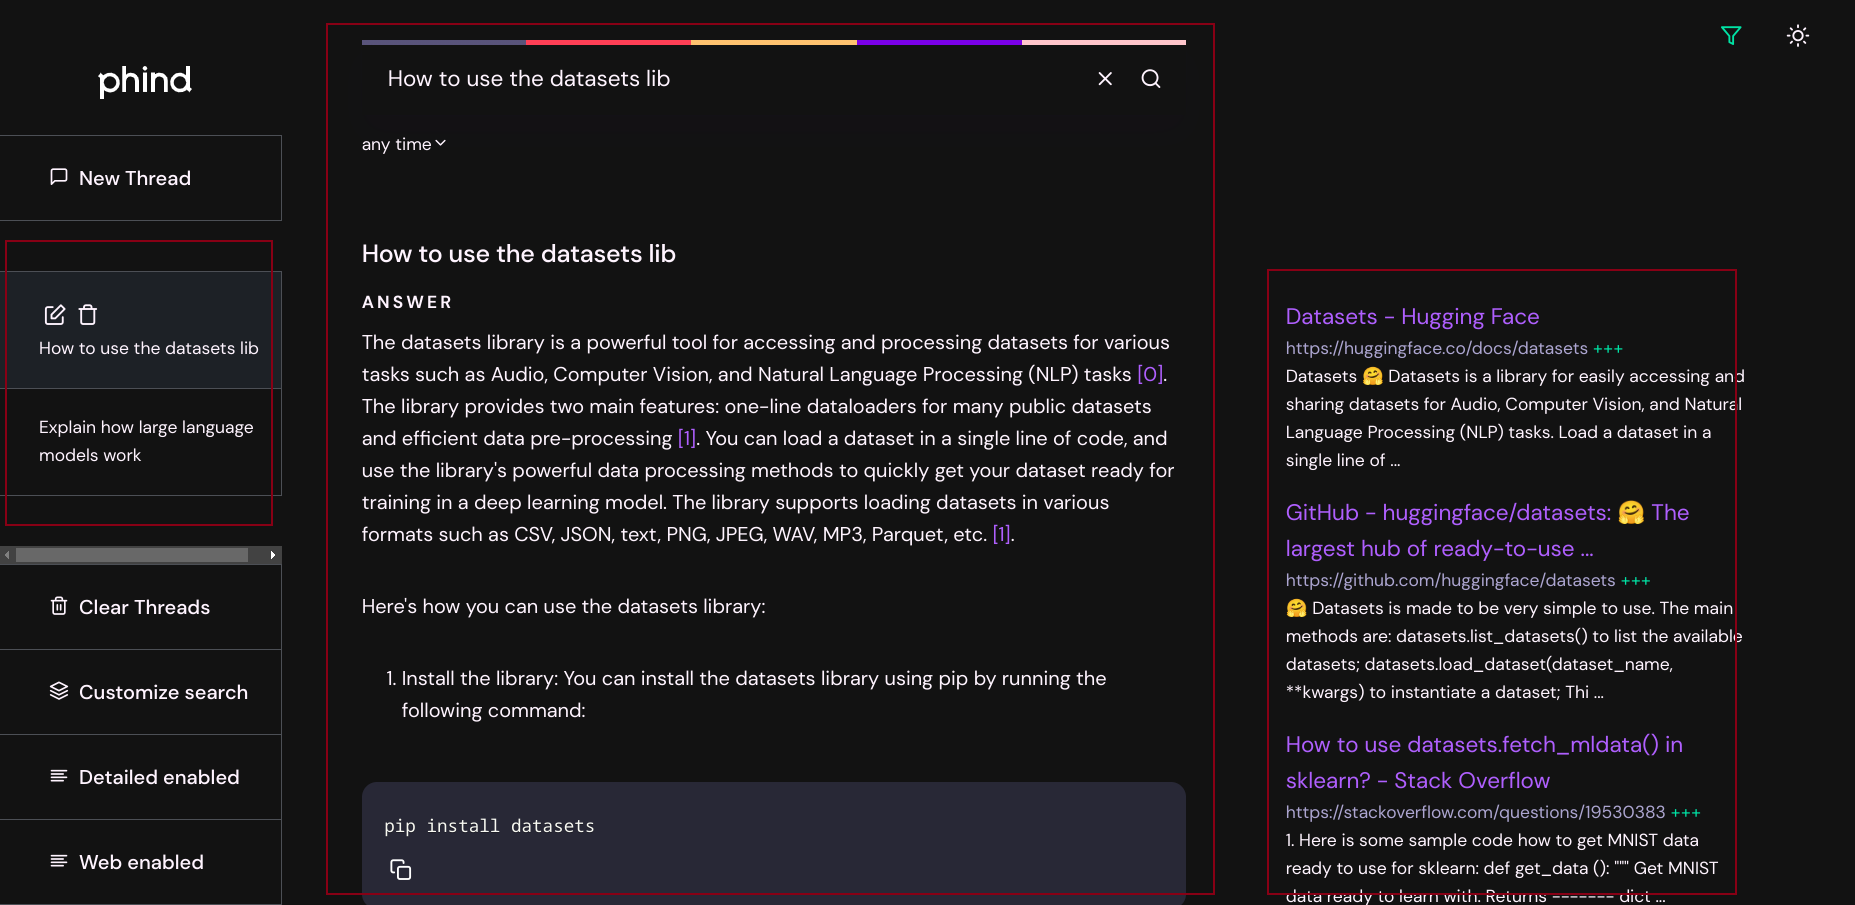Click the lines icon beside Web enabled
The image size is (1855, 905).
59,861
